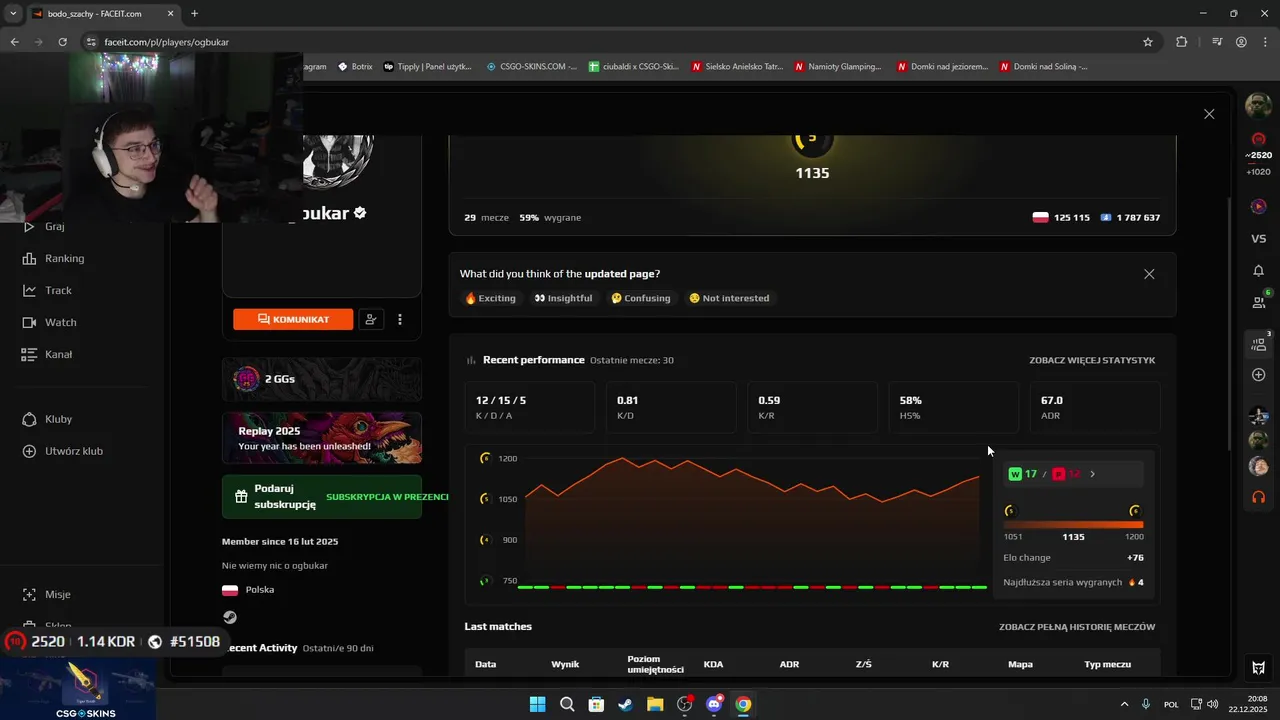Select the Exciting feedback option
This screenshot has height=720, width=1280.
pos(490,298)
